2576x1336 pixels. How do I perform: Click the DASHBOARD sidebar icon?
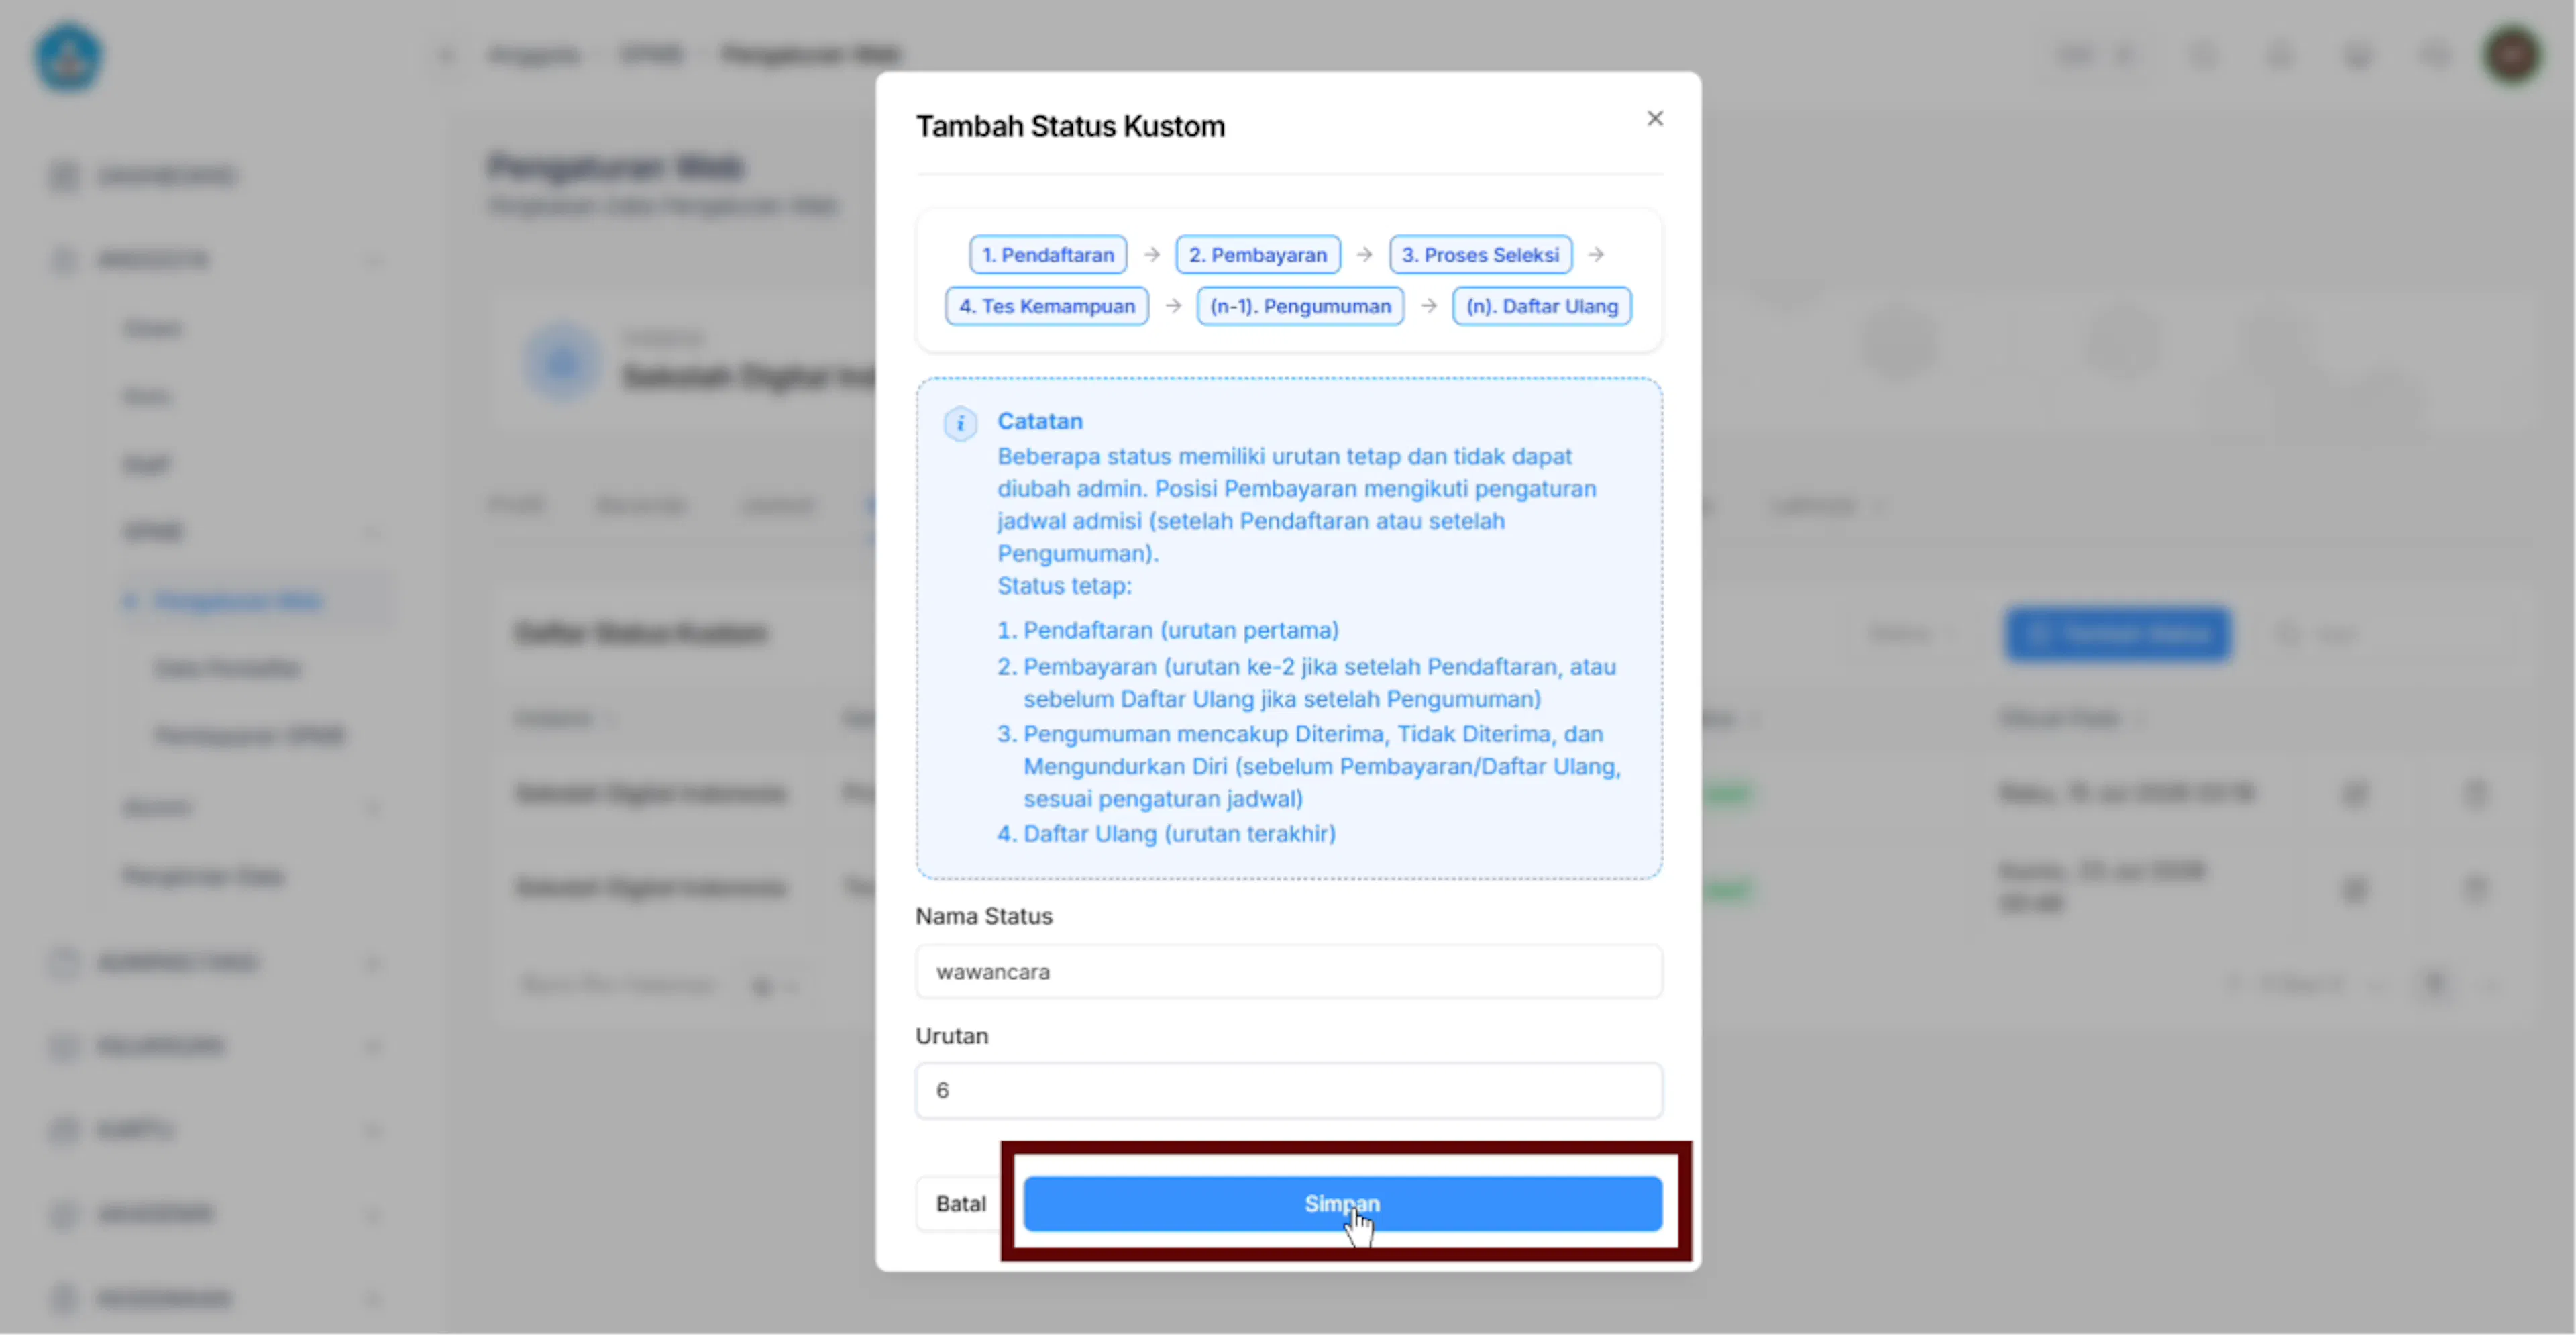[64, 176]
